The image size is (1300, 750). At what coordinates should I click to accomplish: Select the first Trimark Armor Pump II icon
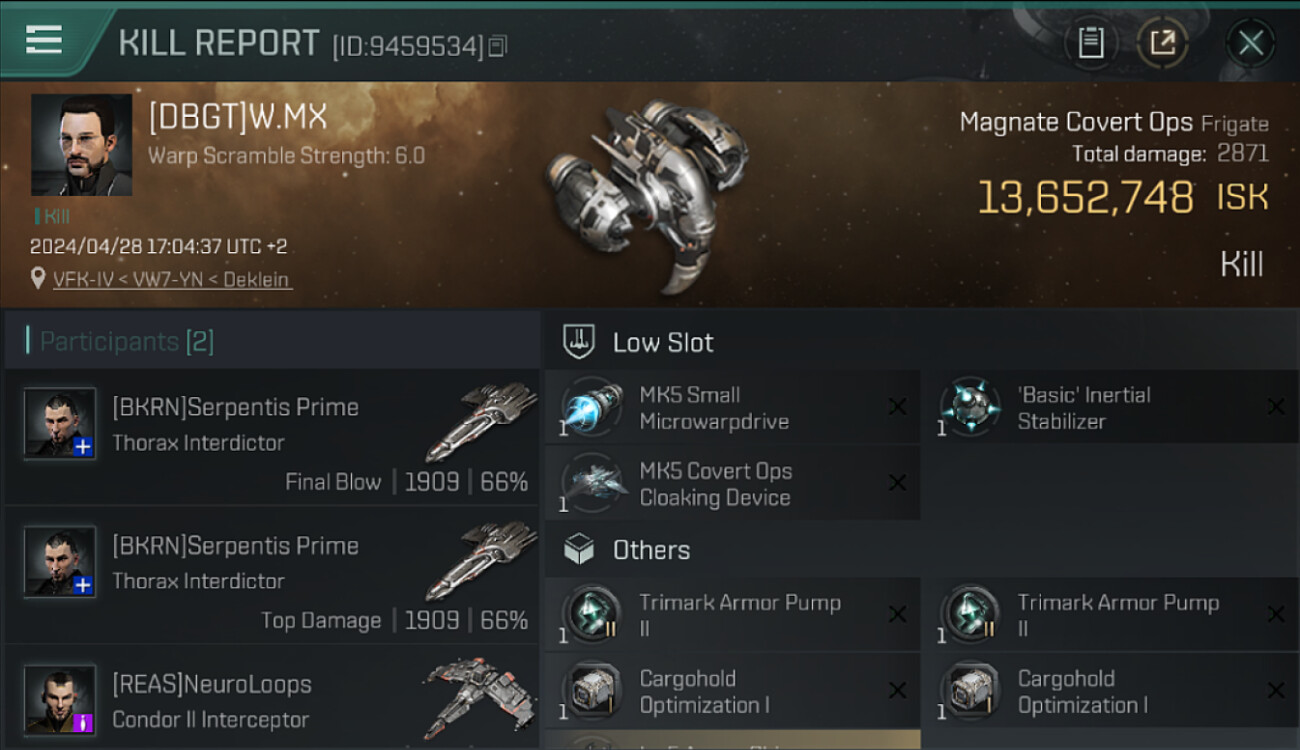(x=592, y=615)
